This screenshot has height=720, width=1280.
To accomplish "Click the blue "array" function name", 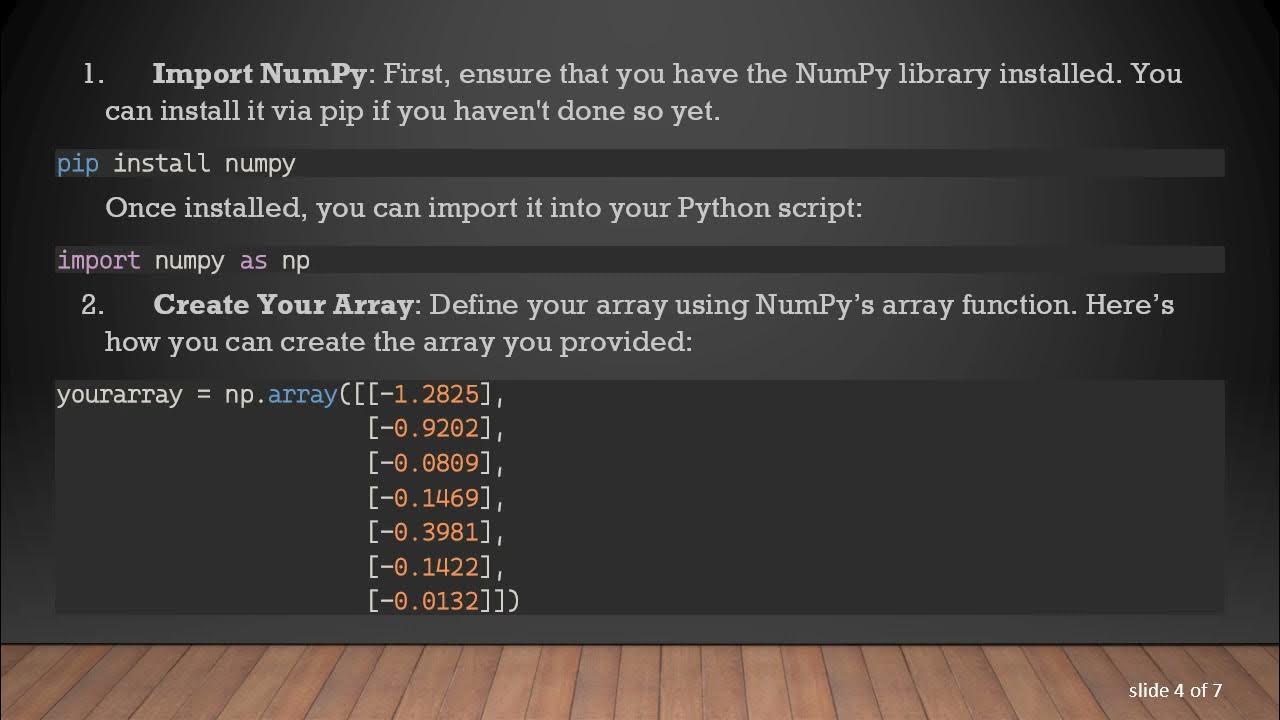I will click(x=302, y=394).
